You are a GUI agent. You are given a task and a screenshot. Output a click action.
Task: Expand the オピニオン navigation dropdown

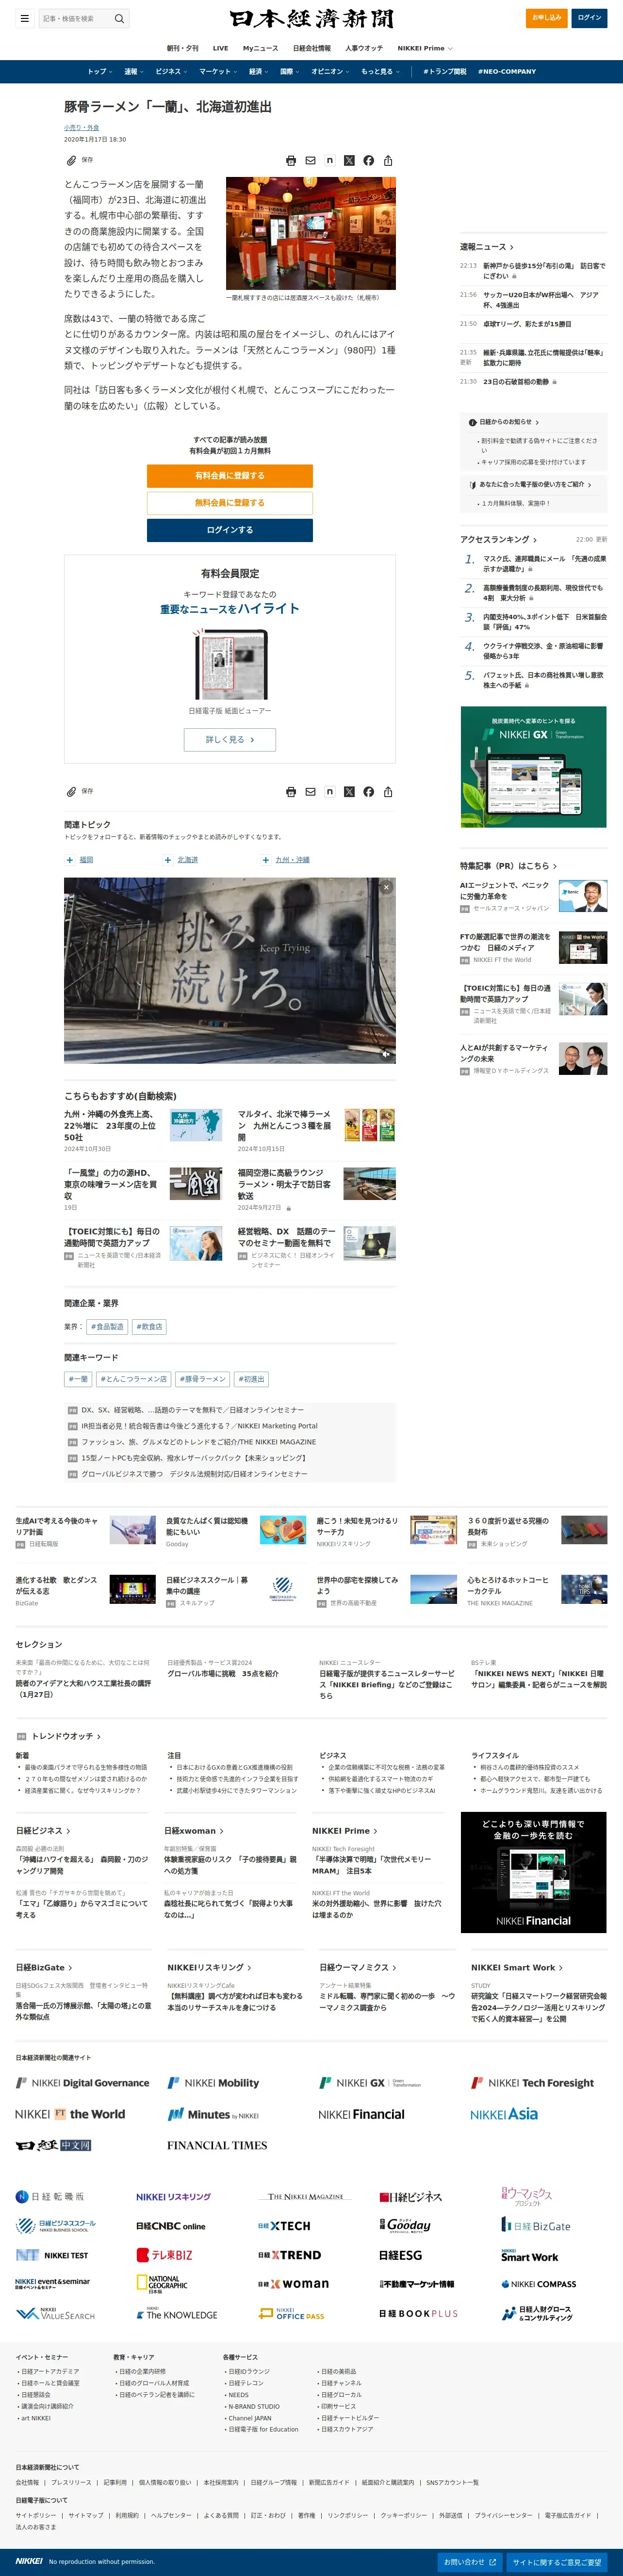tap(330, 72)
